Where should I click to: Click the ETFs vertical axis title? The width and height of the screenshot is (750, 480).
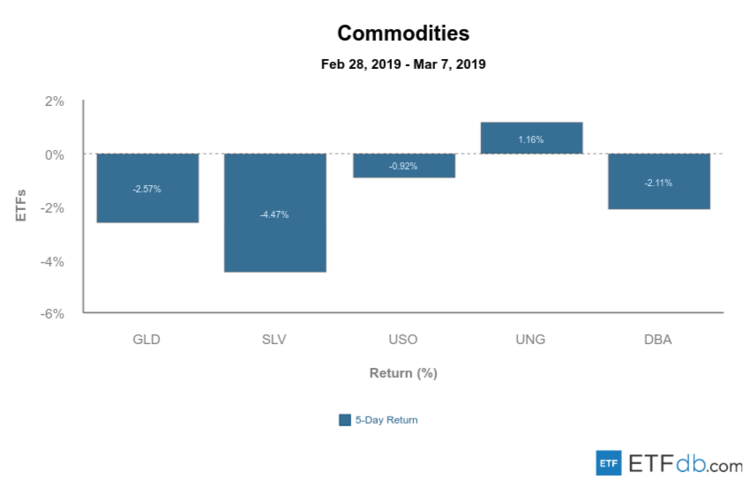21,207
